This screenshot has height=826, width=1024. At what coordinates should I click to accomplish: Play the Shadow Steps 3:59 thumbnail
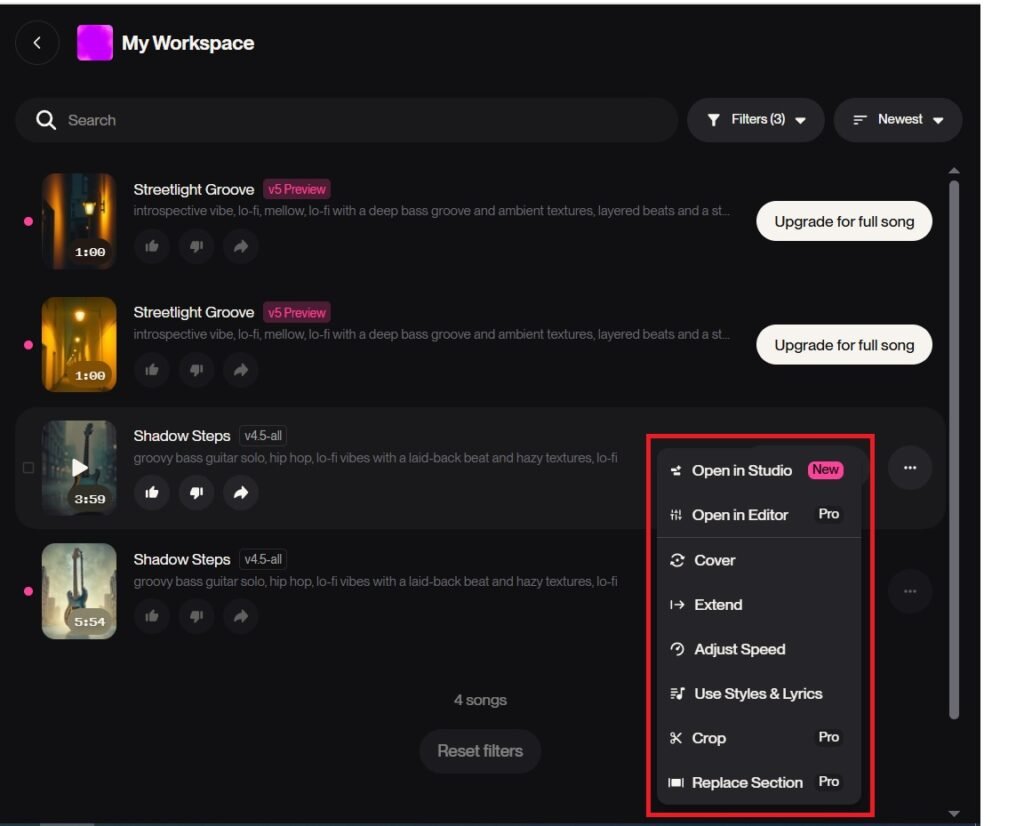click(79, 467)
